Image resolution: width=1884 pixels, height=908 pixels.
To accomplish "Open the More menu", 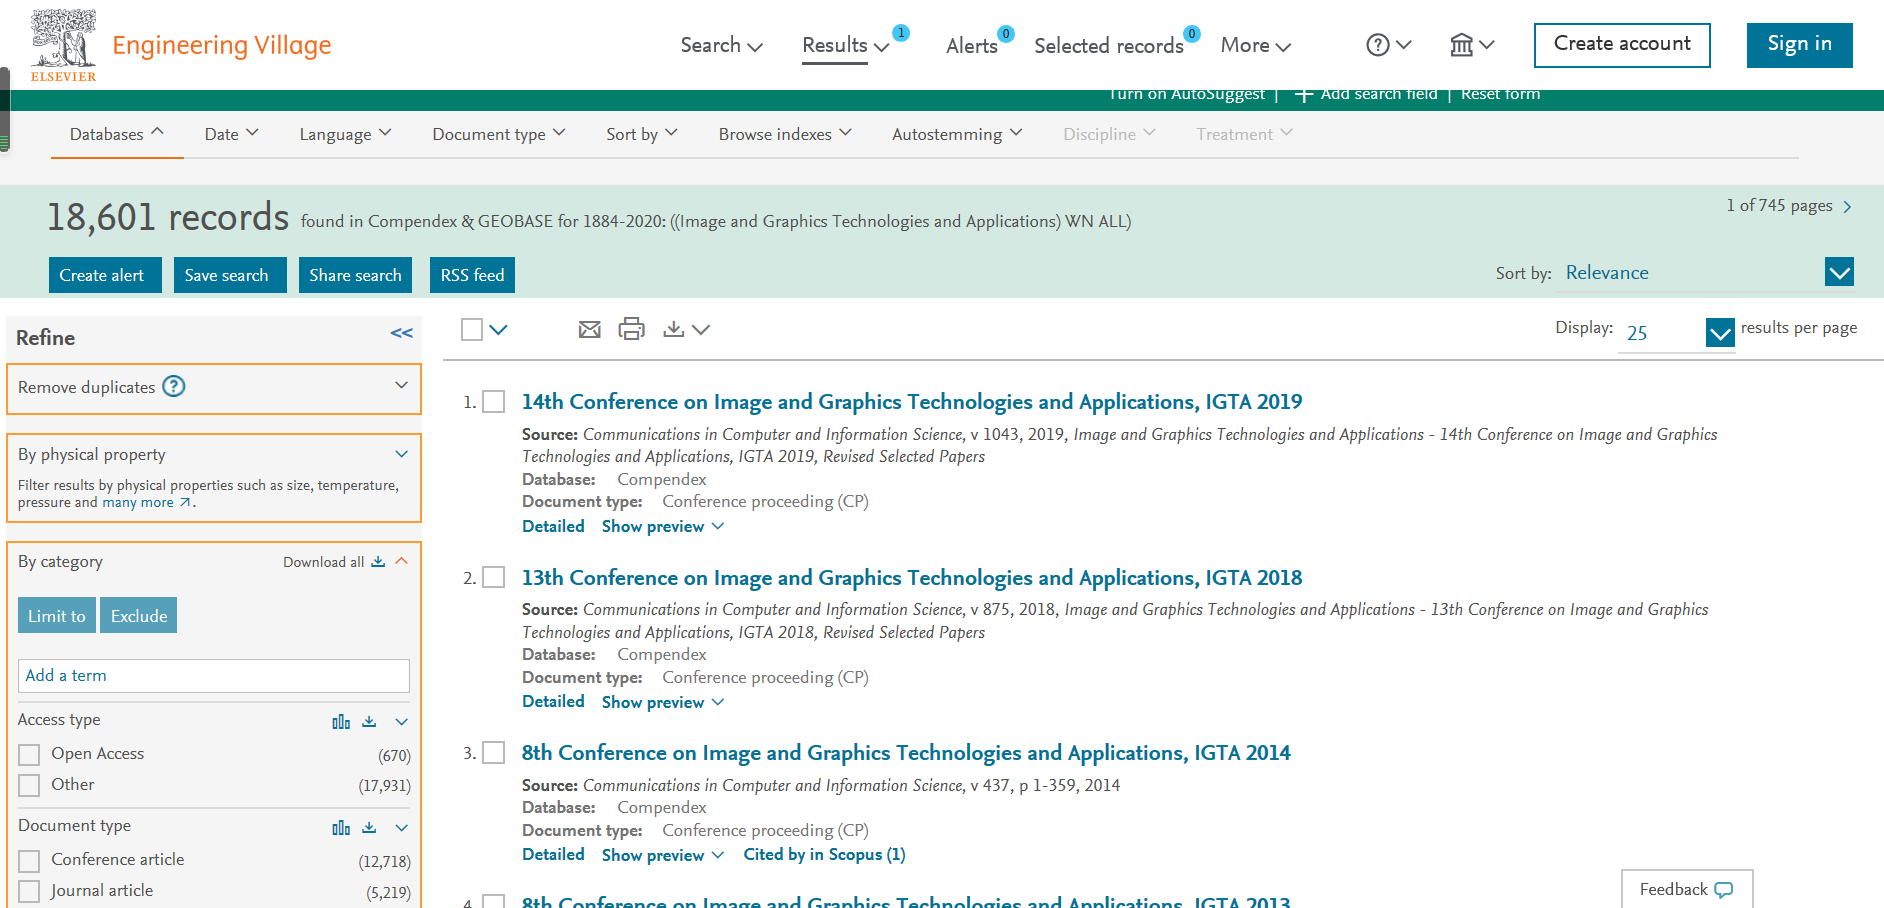I will 1256,45.
